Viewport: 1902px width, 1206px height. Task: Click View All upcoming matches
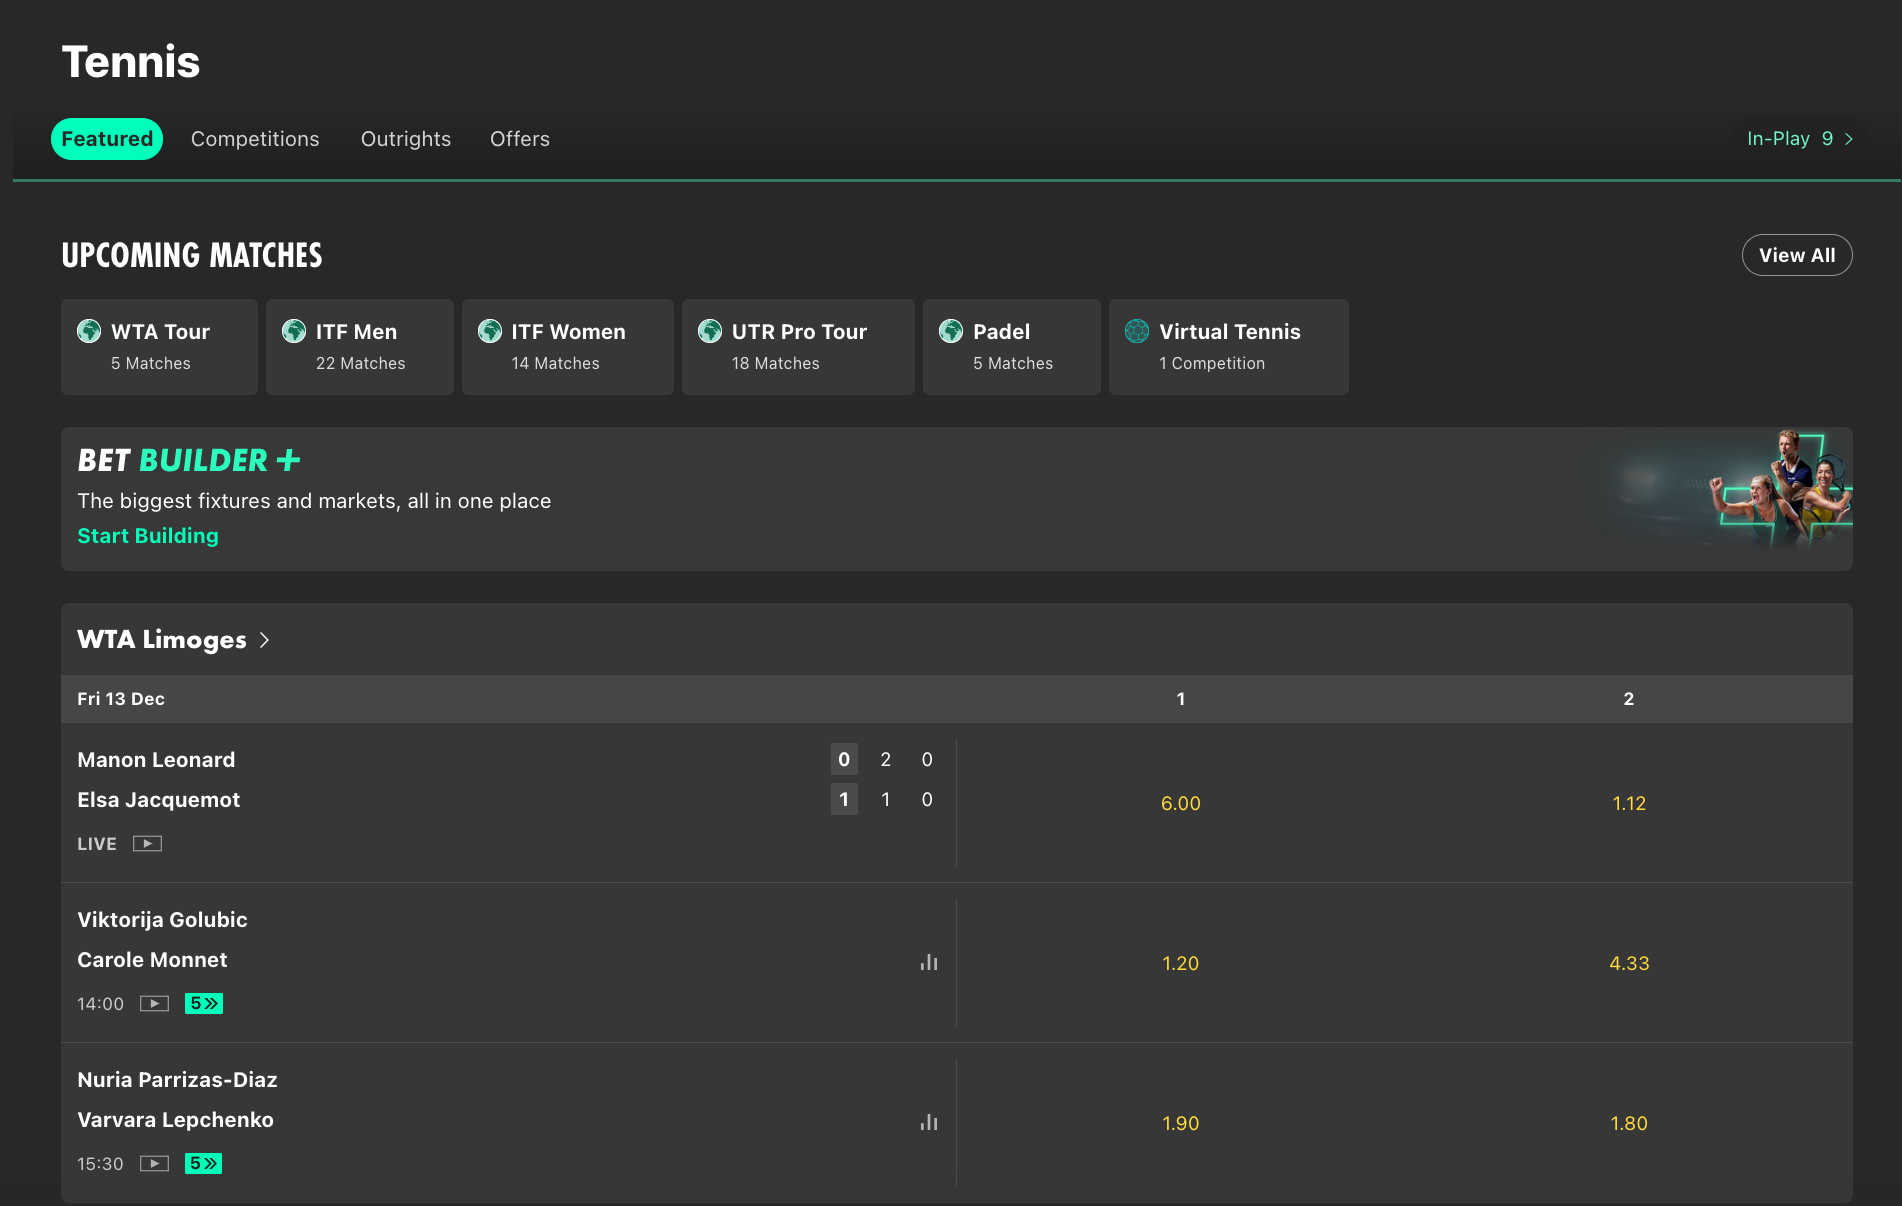click(x=1796, y=255)
